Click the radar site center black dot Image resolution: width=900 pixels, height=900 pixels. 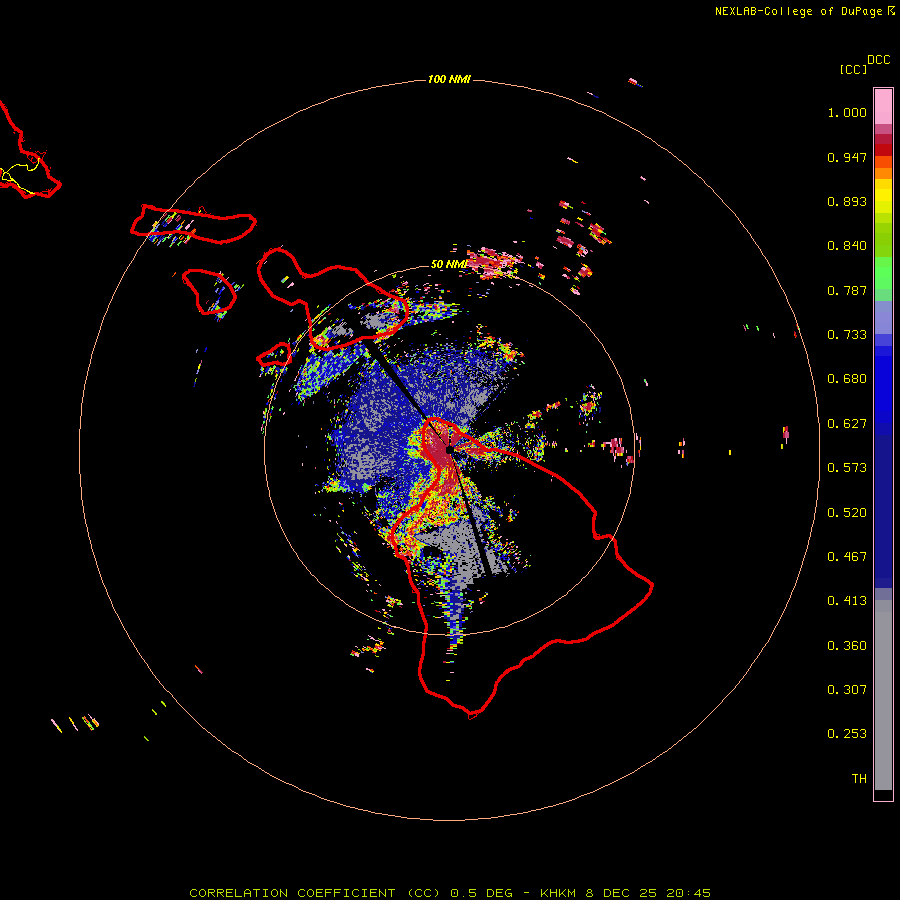(x=449, y=449)
